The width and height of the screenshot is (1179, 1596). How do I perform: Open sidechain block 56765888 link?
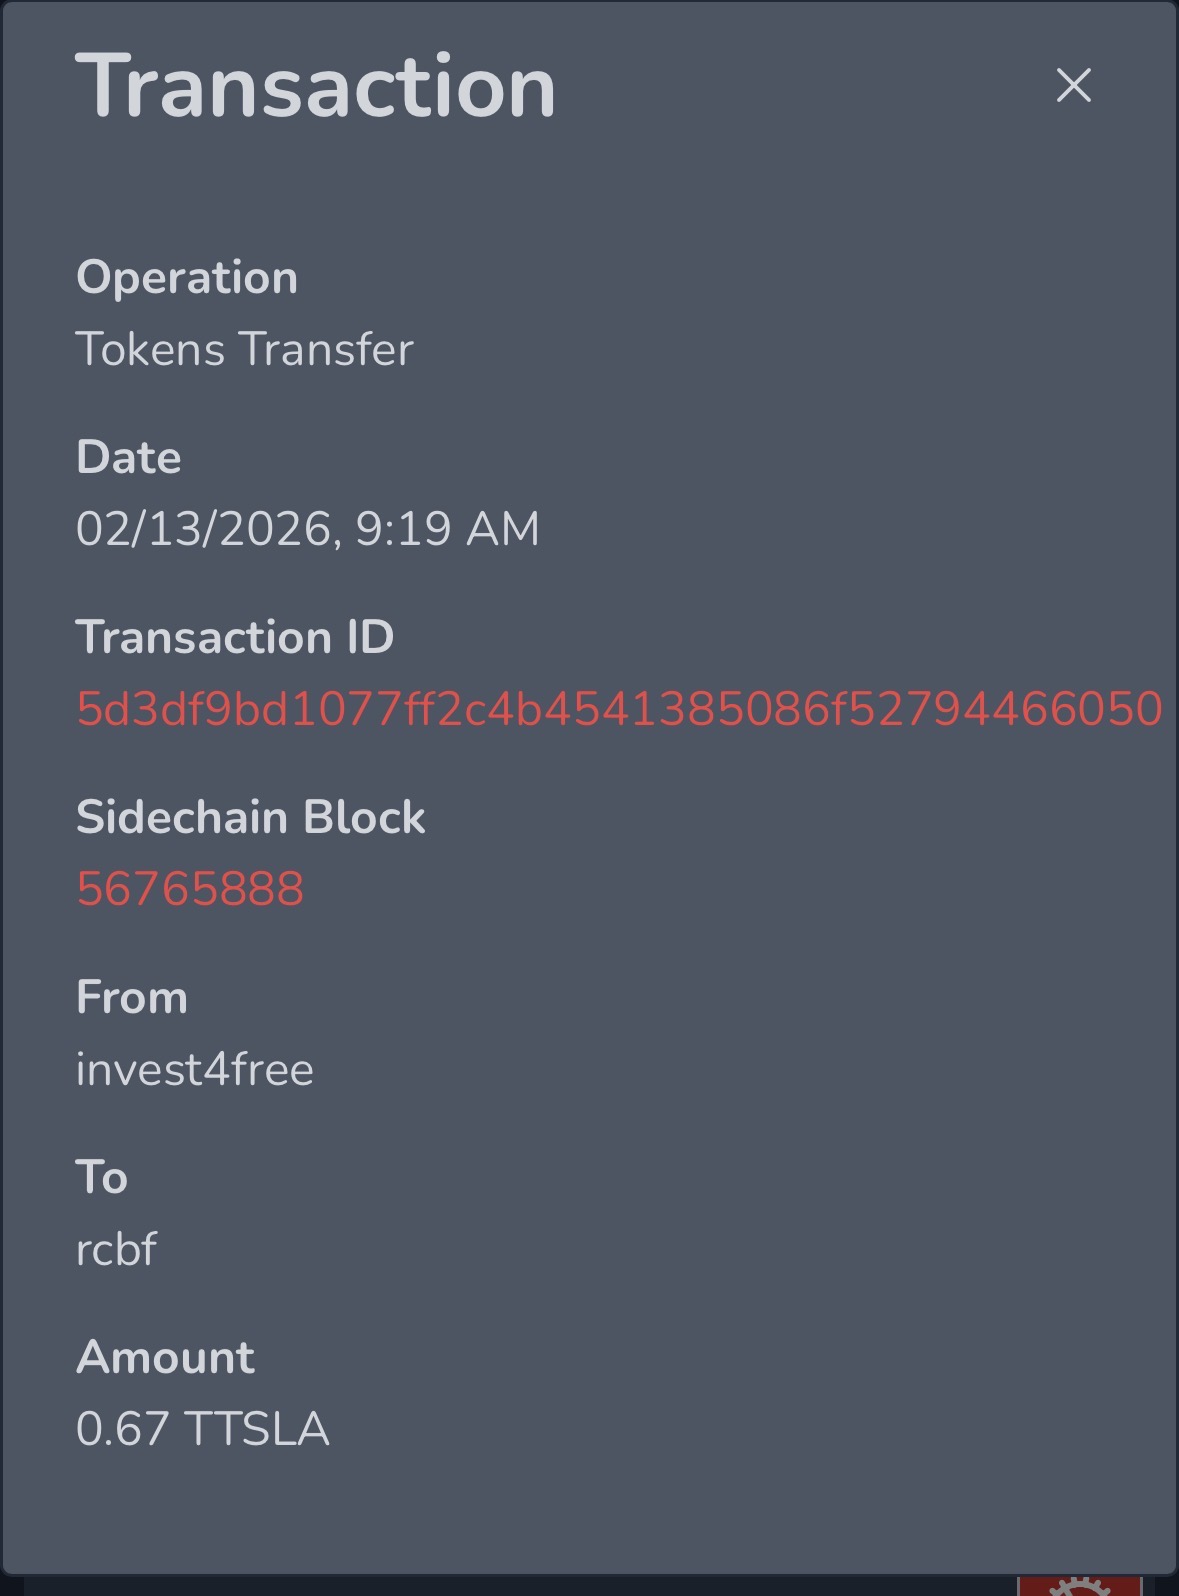(190, 889)
